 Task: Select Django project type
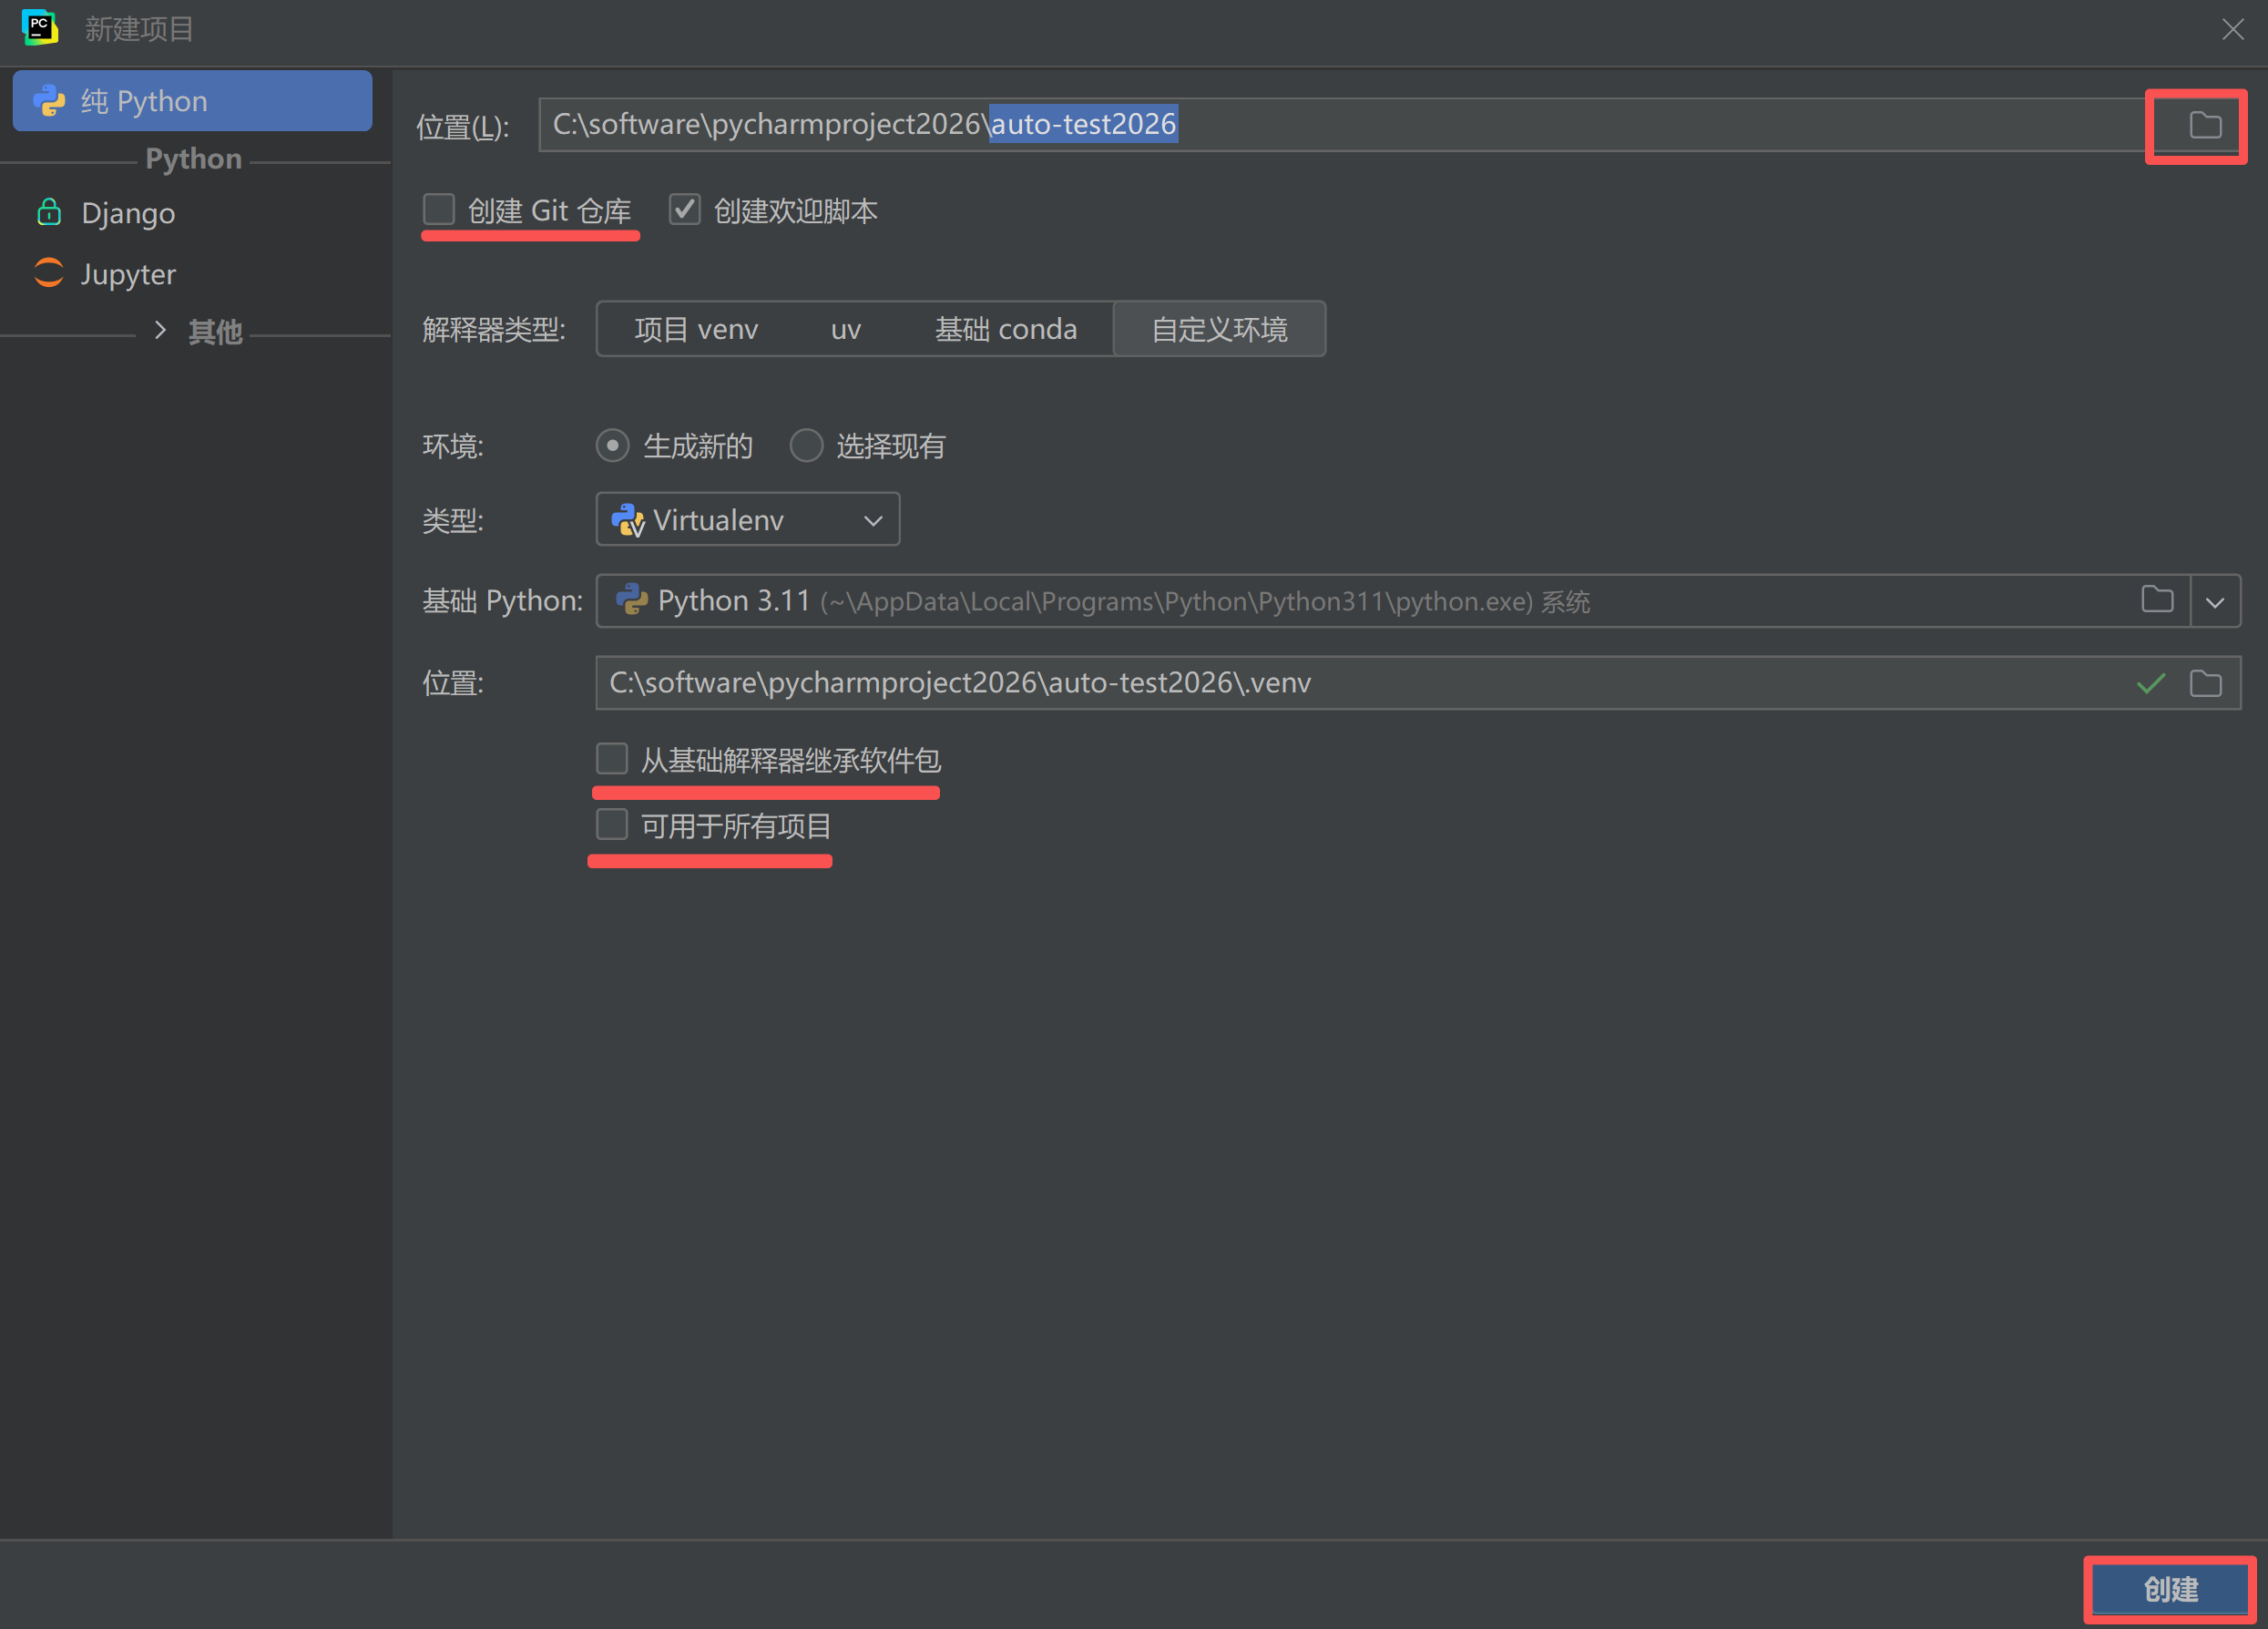pyautogui.click(x=192, y=212)
